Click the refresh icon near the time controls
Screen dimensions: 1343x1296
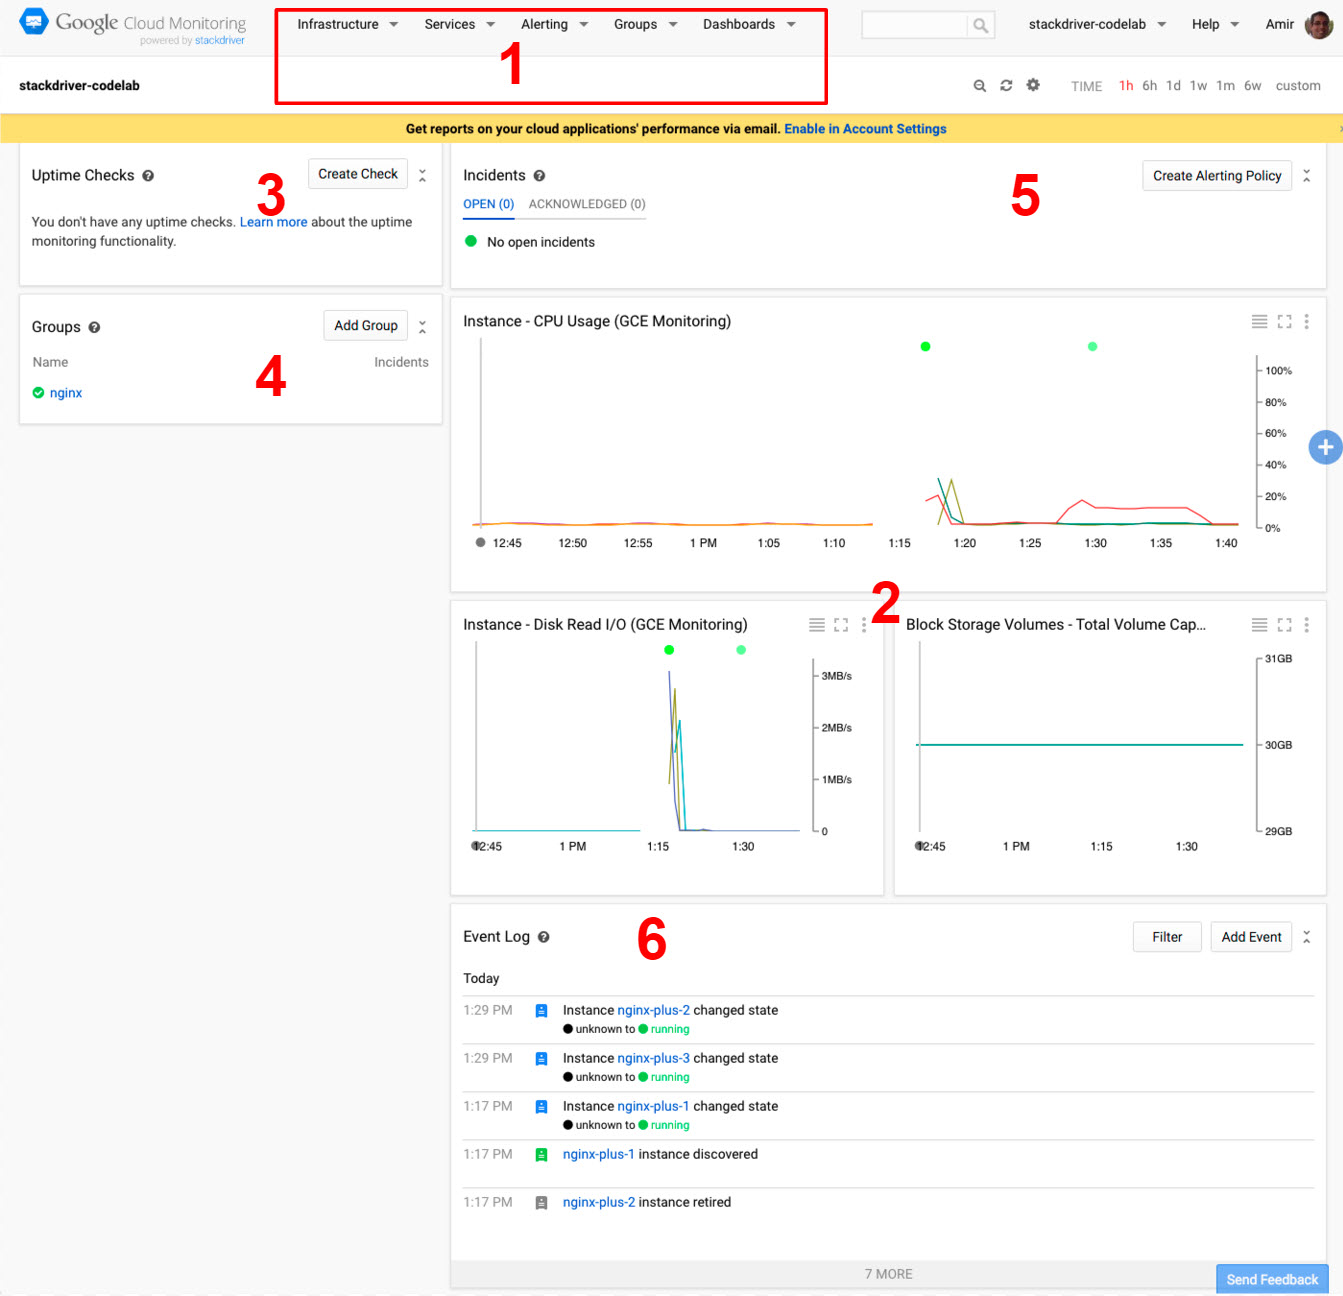[1006, 86]
